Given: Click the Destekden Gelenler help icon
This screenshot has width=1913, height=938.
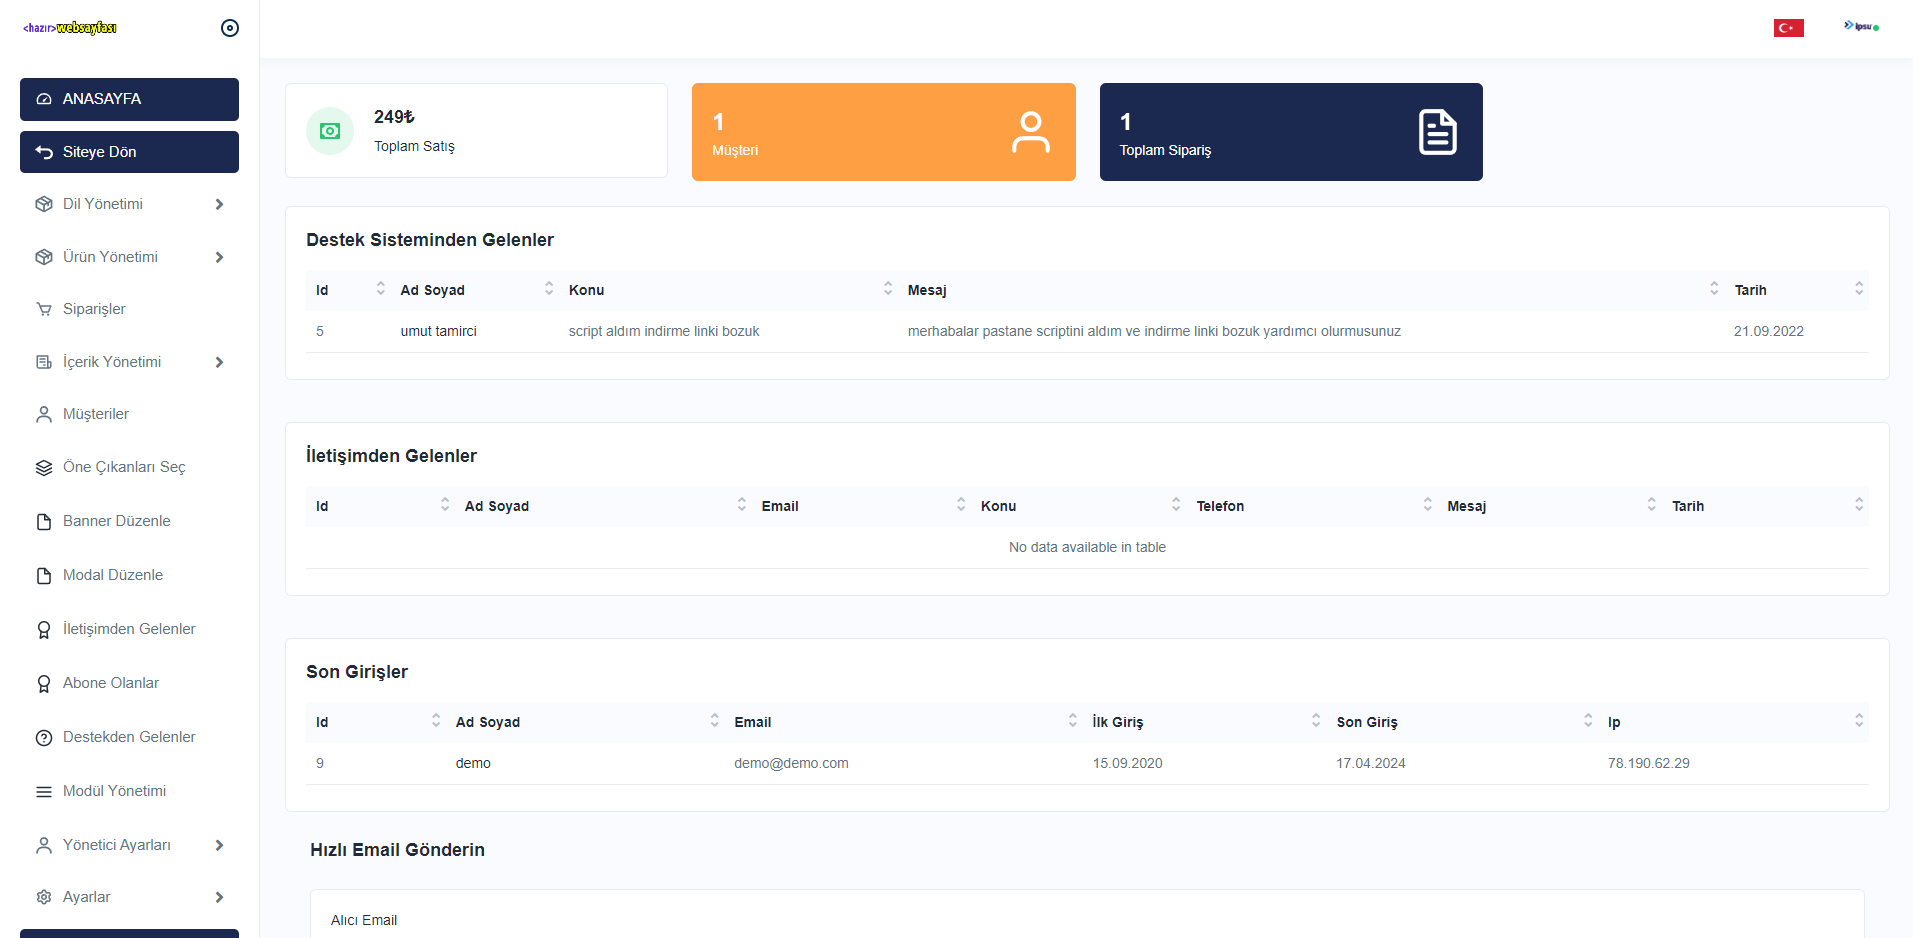Looking at the screenshot, I should click(x=44, y=738).
